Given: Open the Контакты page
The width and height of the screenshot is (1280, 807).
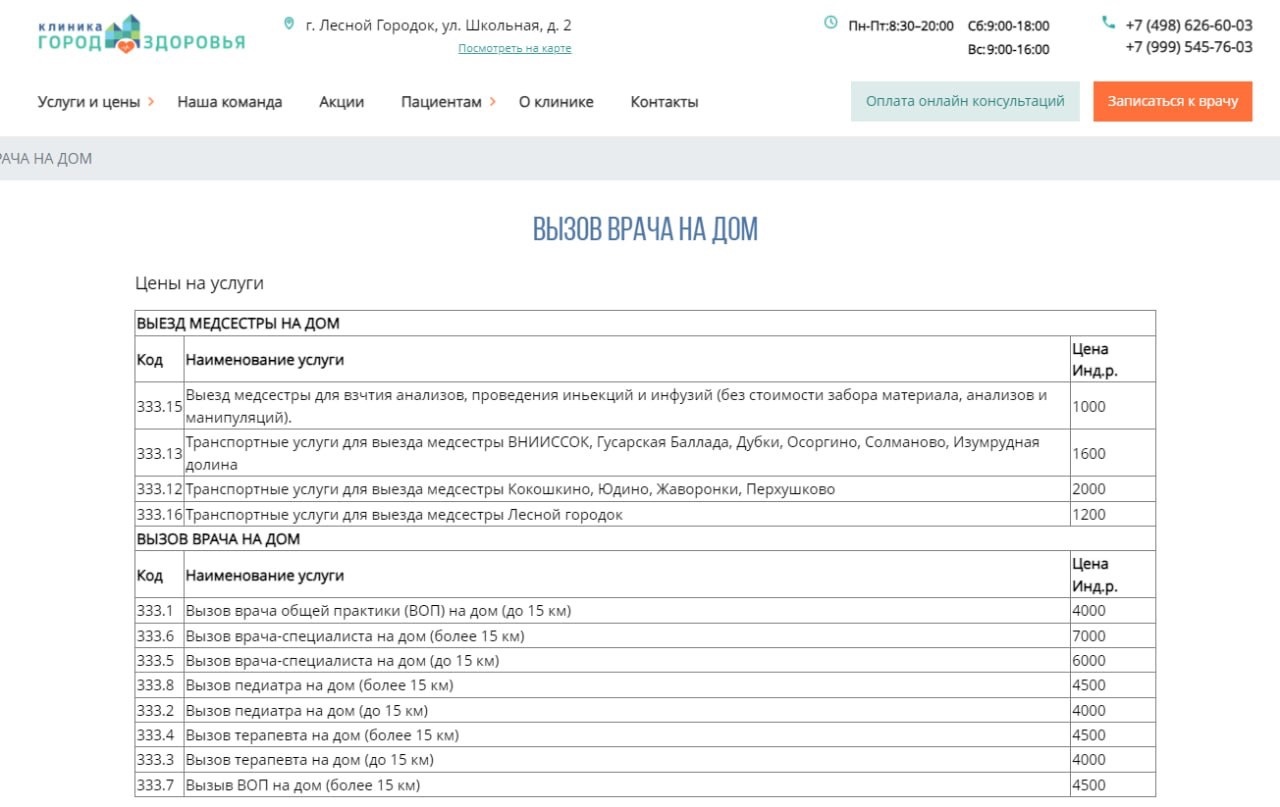Looking at the screenshot, I should (664, 102).
